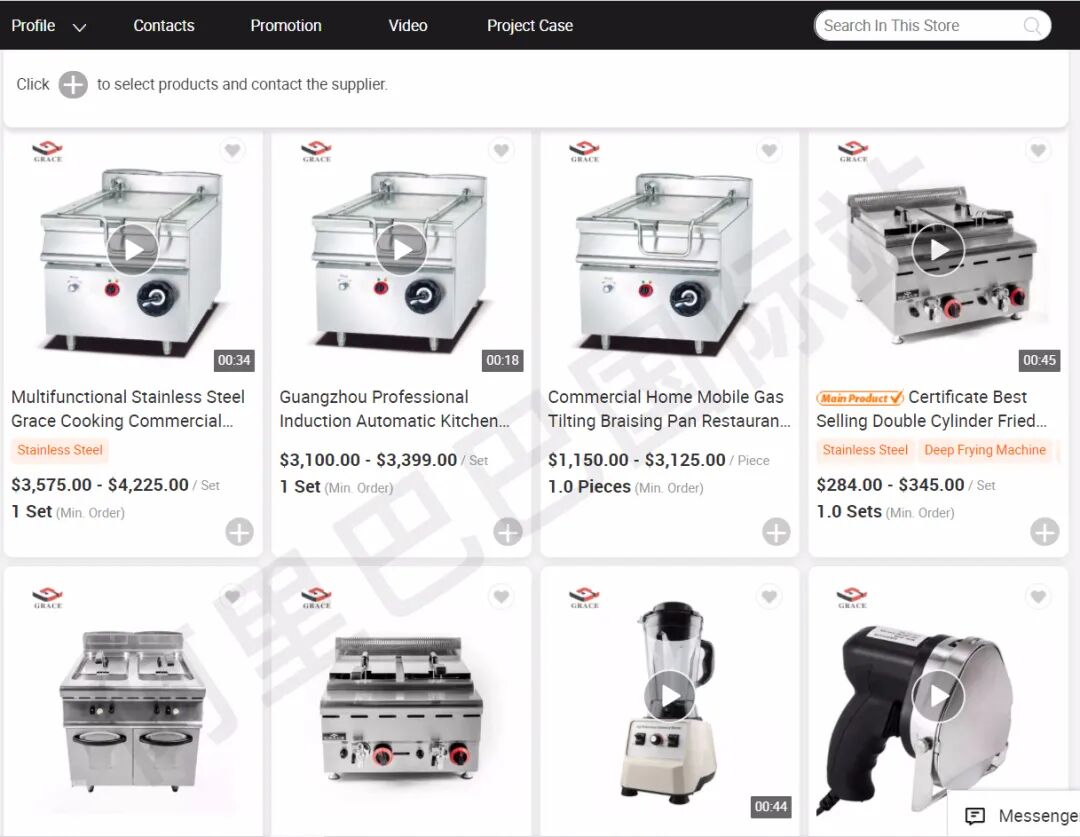Click the Deep Frying Machine tag
Screen dimensions: 1080x837
985,450
